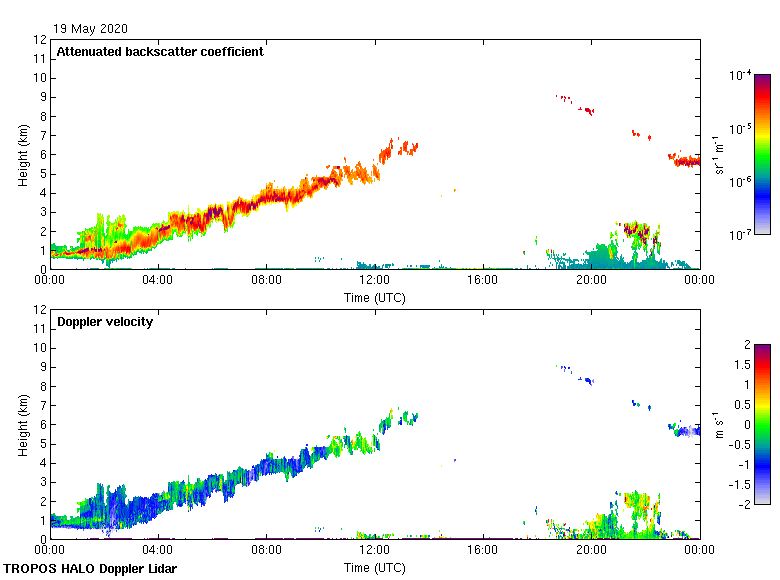Screen dimensions: 780x580
Task: Click the 08:00 tick label under top plot
Action: click(x=266, y=281)
